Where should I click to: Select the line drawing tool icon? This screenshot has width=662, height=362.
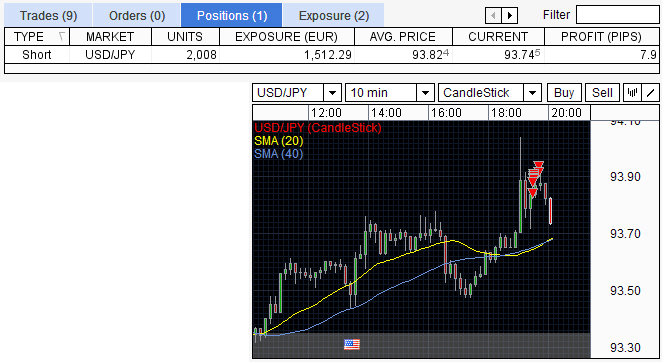pos(651,93)
